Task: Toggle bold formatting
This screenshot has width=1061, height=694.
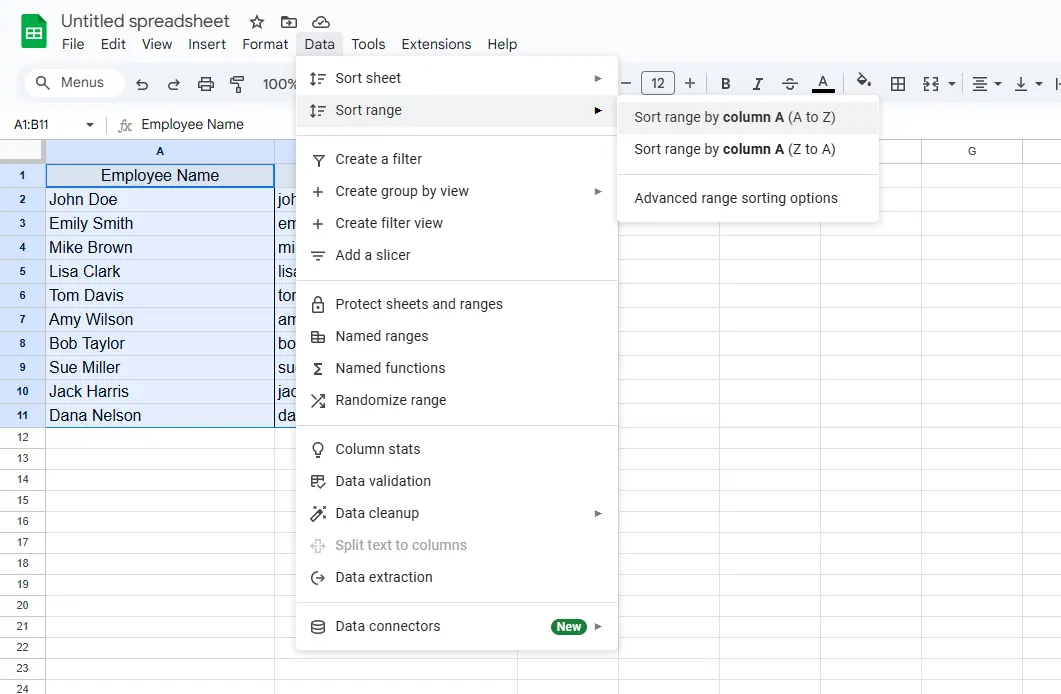Action: 726,84
